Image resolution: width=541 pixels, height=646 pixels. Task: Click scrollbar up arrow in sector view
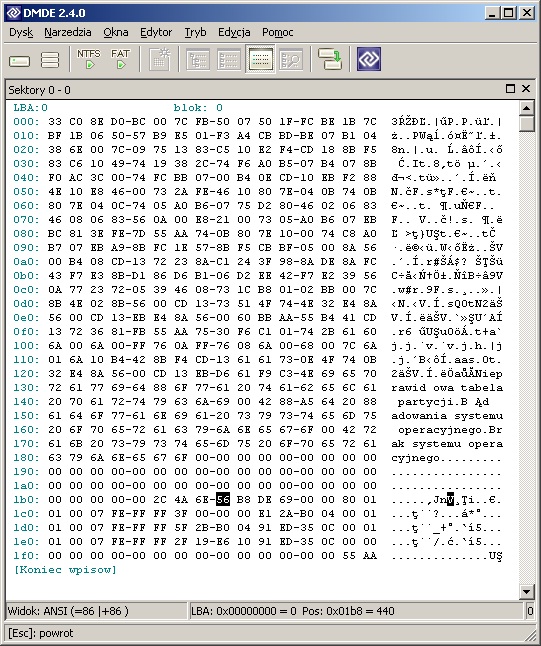(x=527, y=108)
